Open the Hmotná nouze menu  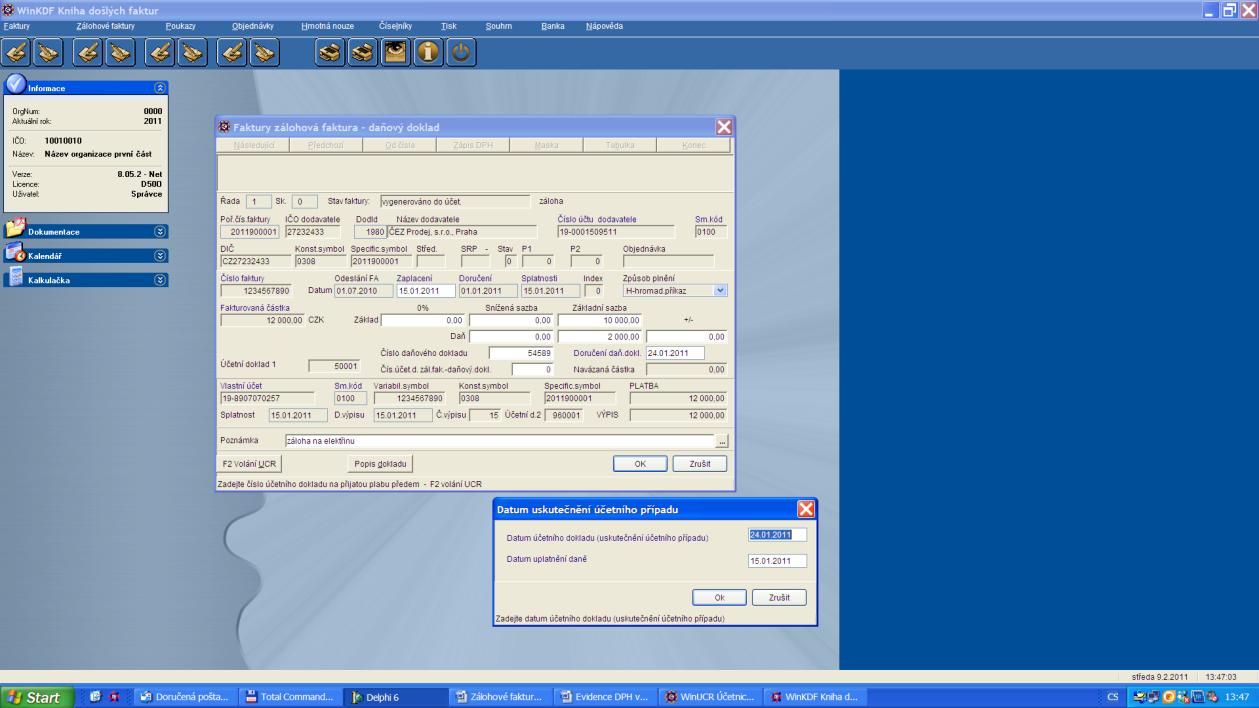[x=327, y=25]
